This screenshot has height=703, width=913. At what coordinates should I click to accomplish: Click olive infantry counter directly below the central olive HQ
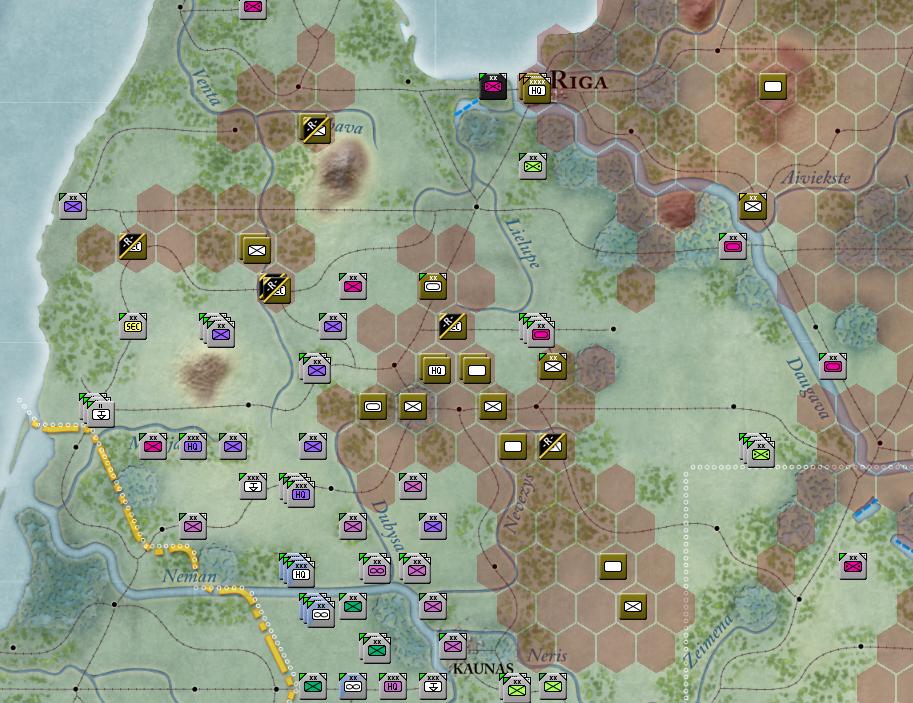point(413,406)
